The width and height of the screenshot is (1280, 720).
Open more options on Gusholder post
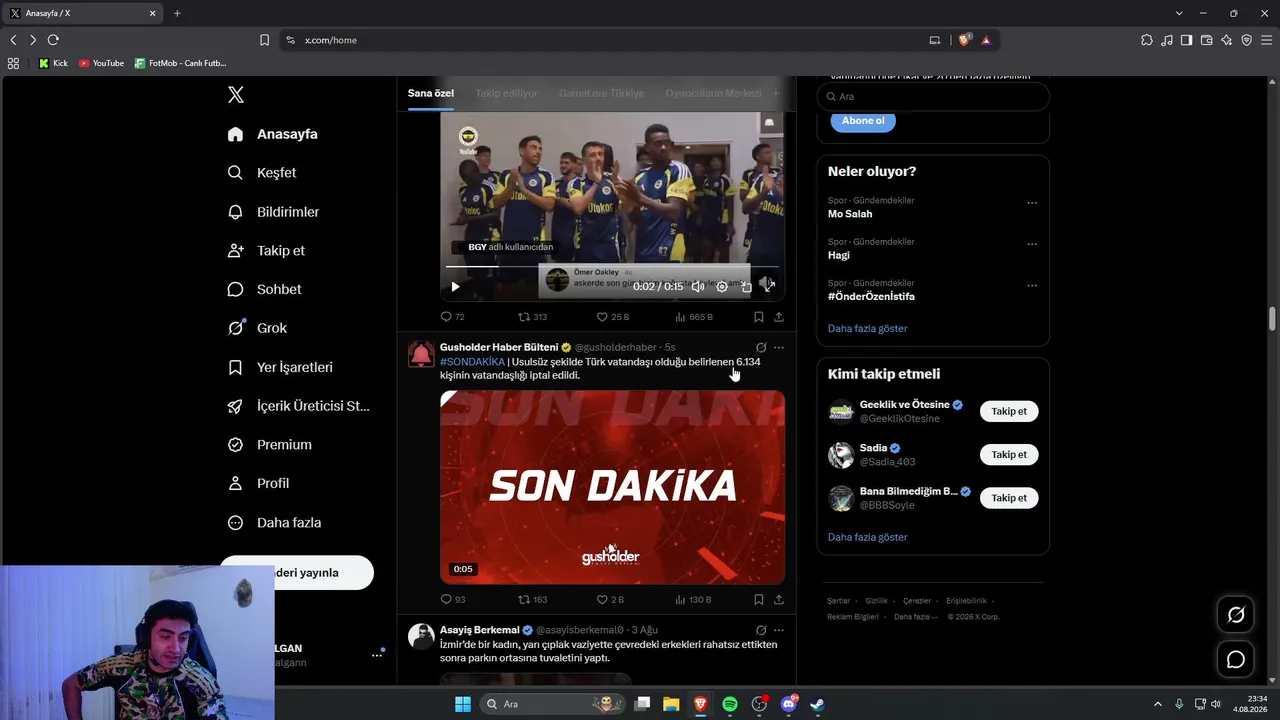(779, 348)
